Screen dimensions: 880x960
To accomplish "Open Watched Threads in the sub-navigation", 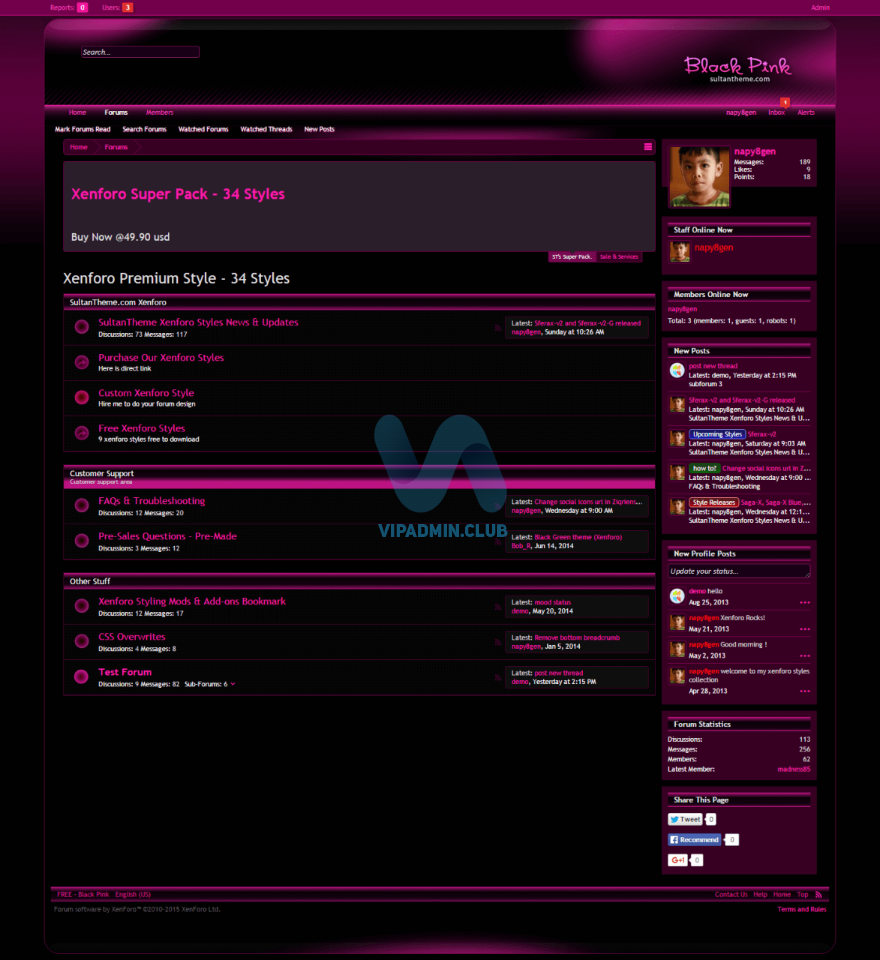I will coord(266,129).
